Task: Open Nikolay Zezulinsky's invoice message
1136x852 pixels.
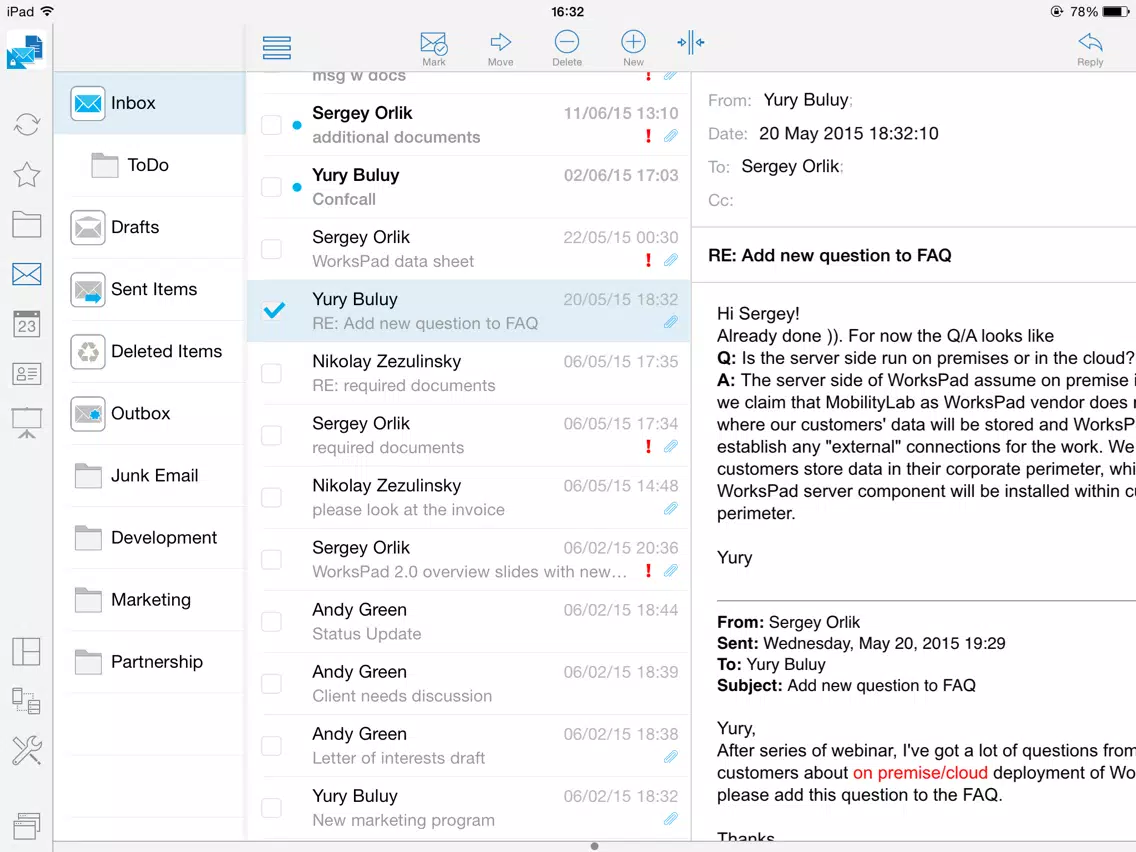Action: pos(469,497)
